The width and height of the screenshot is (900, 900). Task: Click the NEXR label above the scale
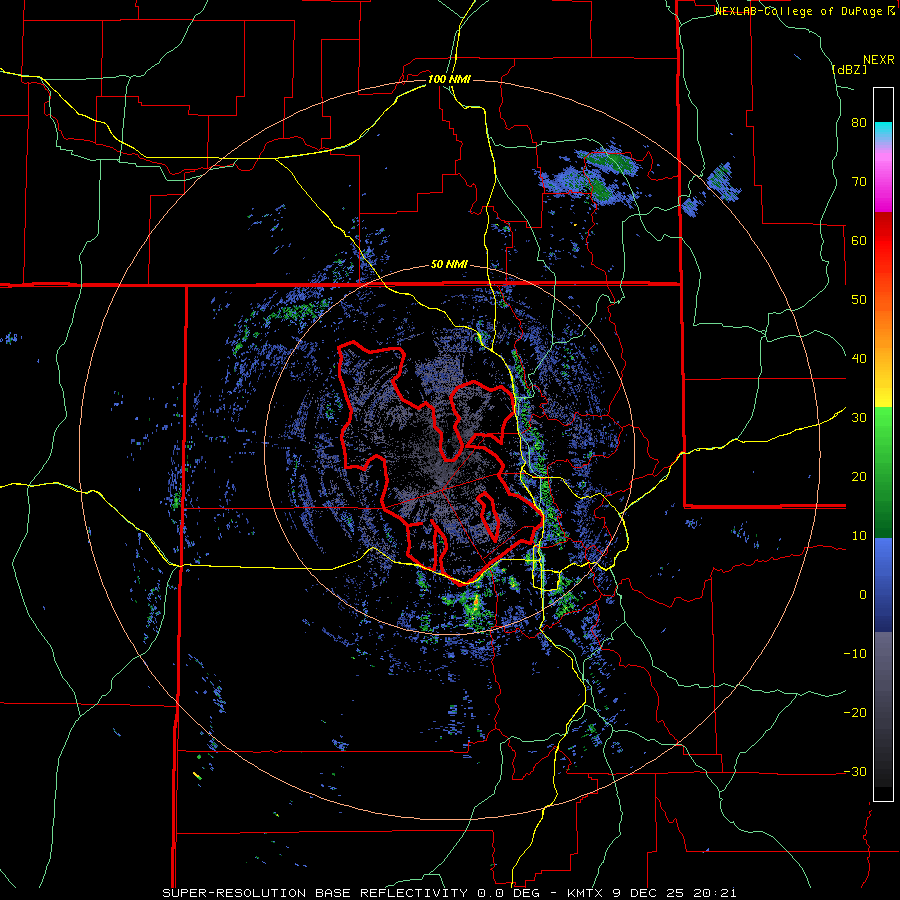pyautogui.click(x=878, y=60)
